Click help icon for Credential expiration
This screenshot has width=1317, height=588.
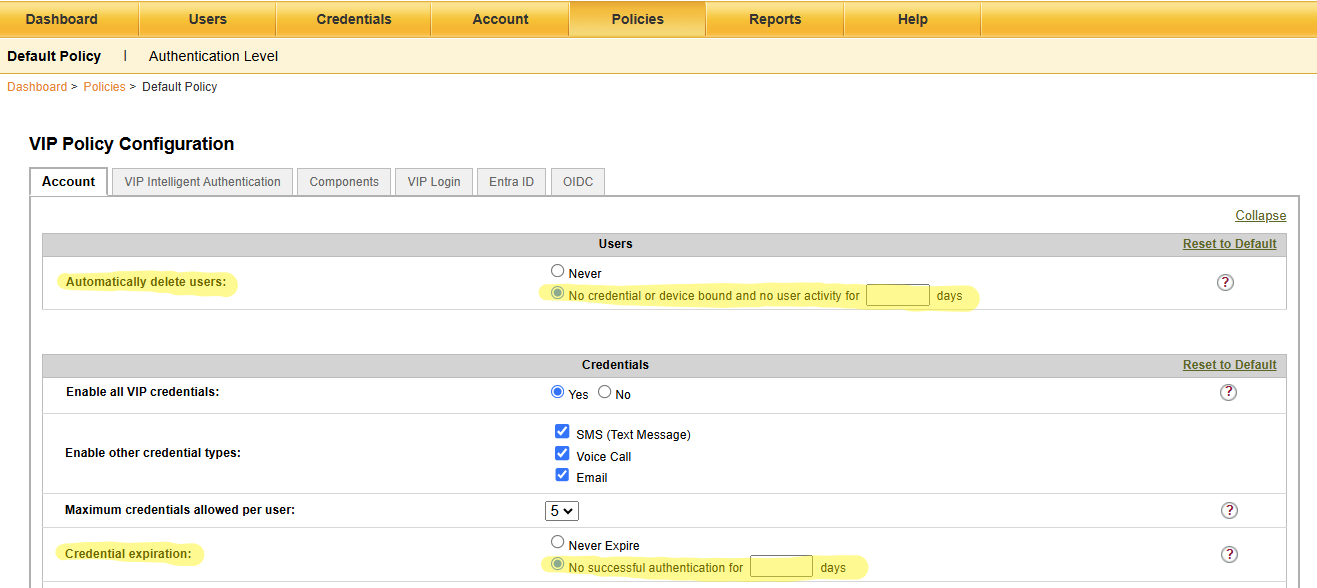pos(1229,554)
